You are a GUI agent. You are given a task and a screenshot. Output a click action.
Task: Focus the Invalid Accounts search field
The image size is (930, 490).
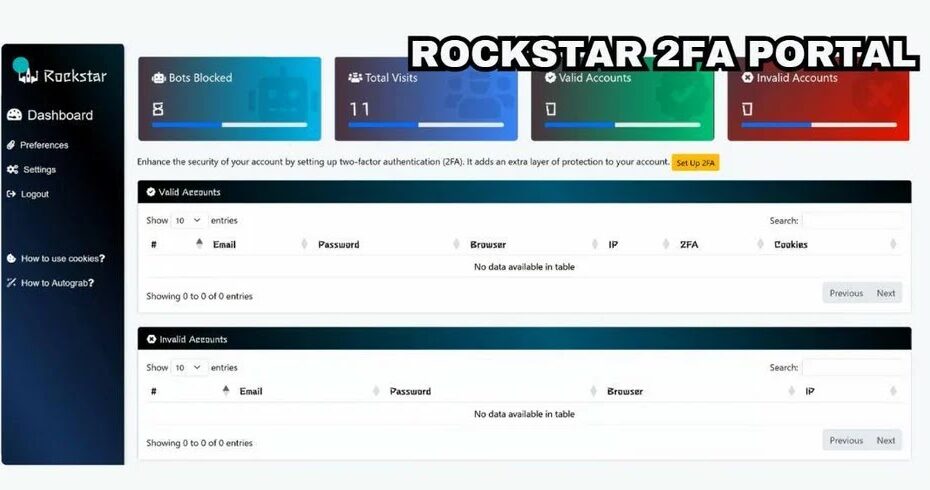click(852, 368)
